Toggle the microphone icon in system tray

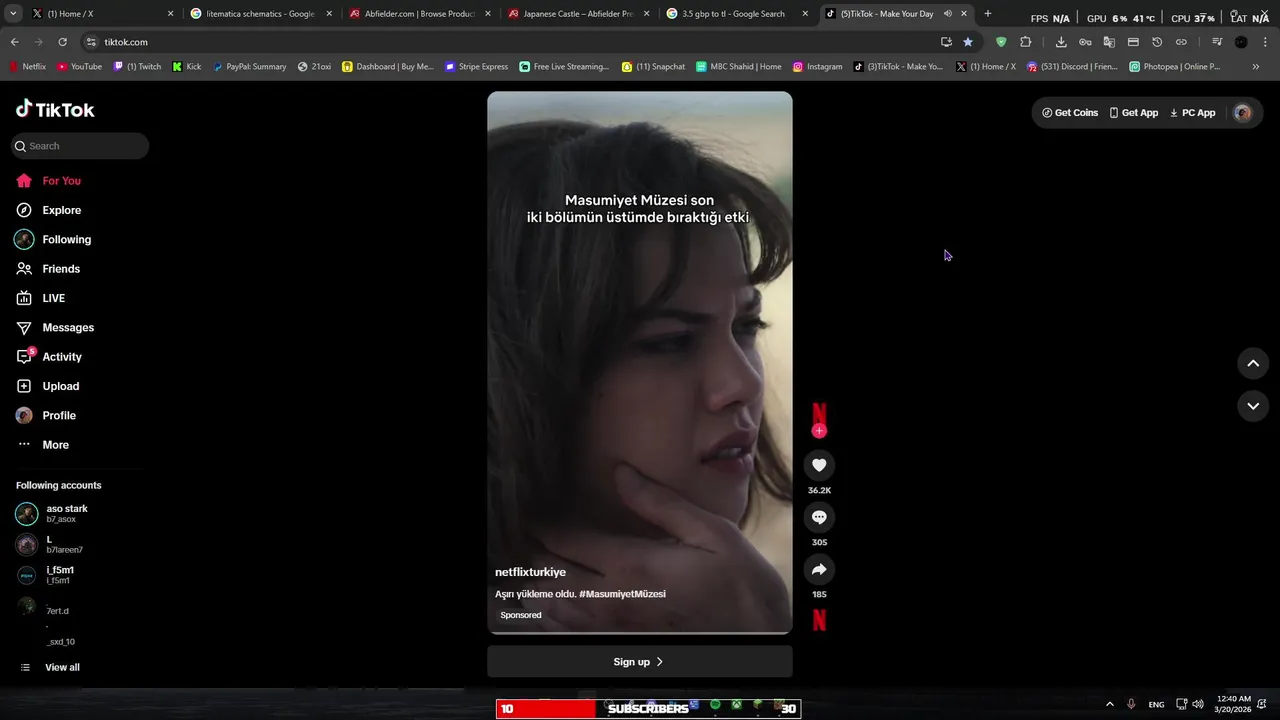(1131, 704)
